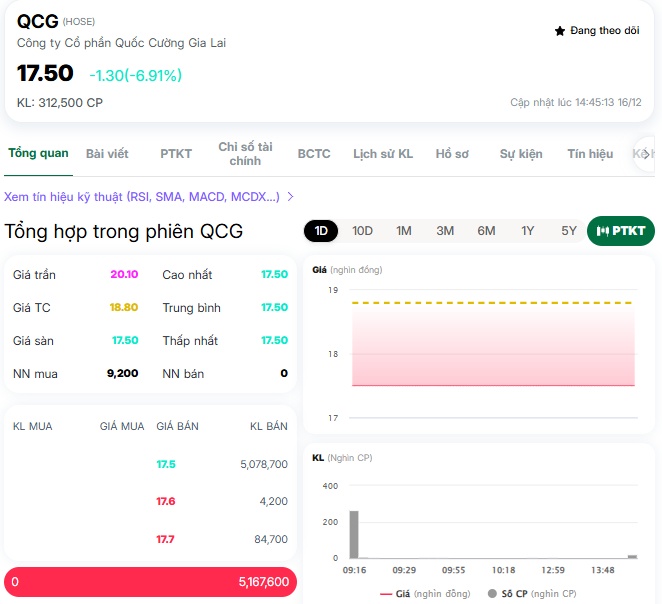This screenshot has height=604, width=662.
Task: Toggle the Số CP series legend
Action: pos(532,594)
